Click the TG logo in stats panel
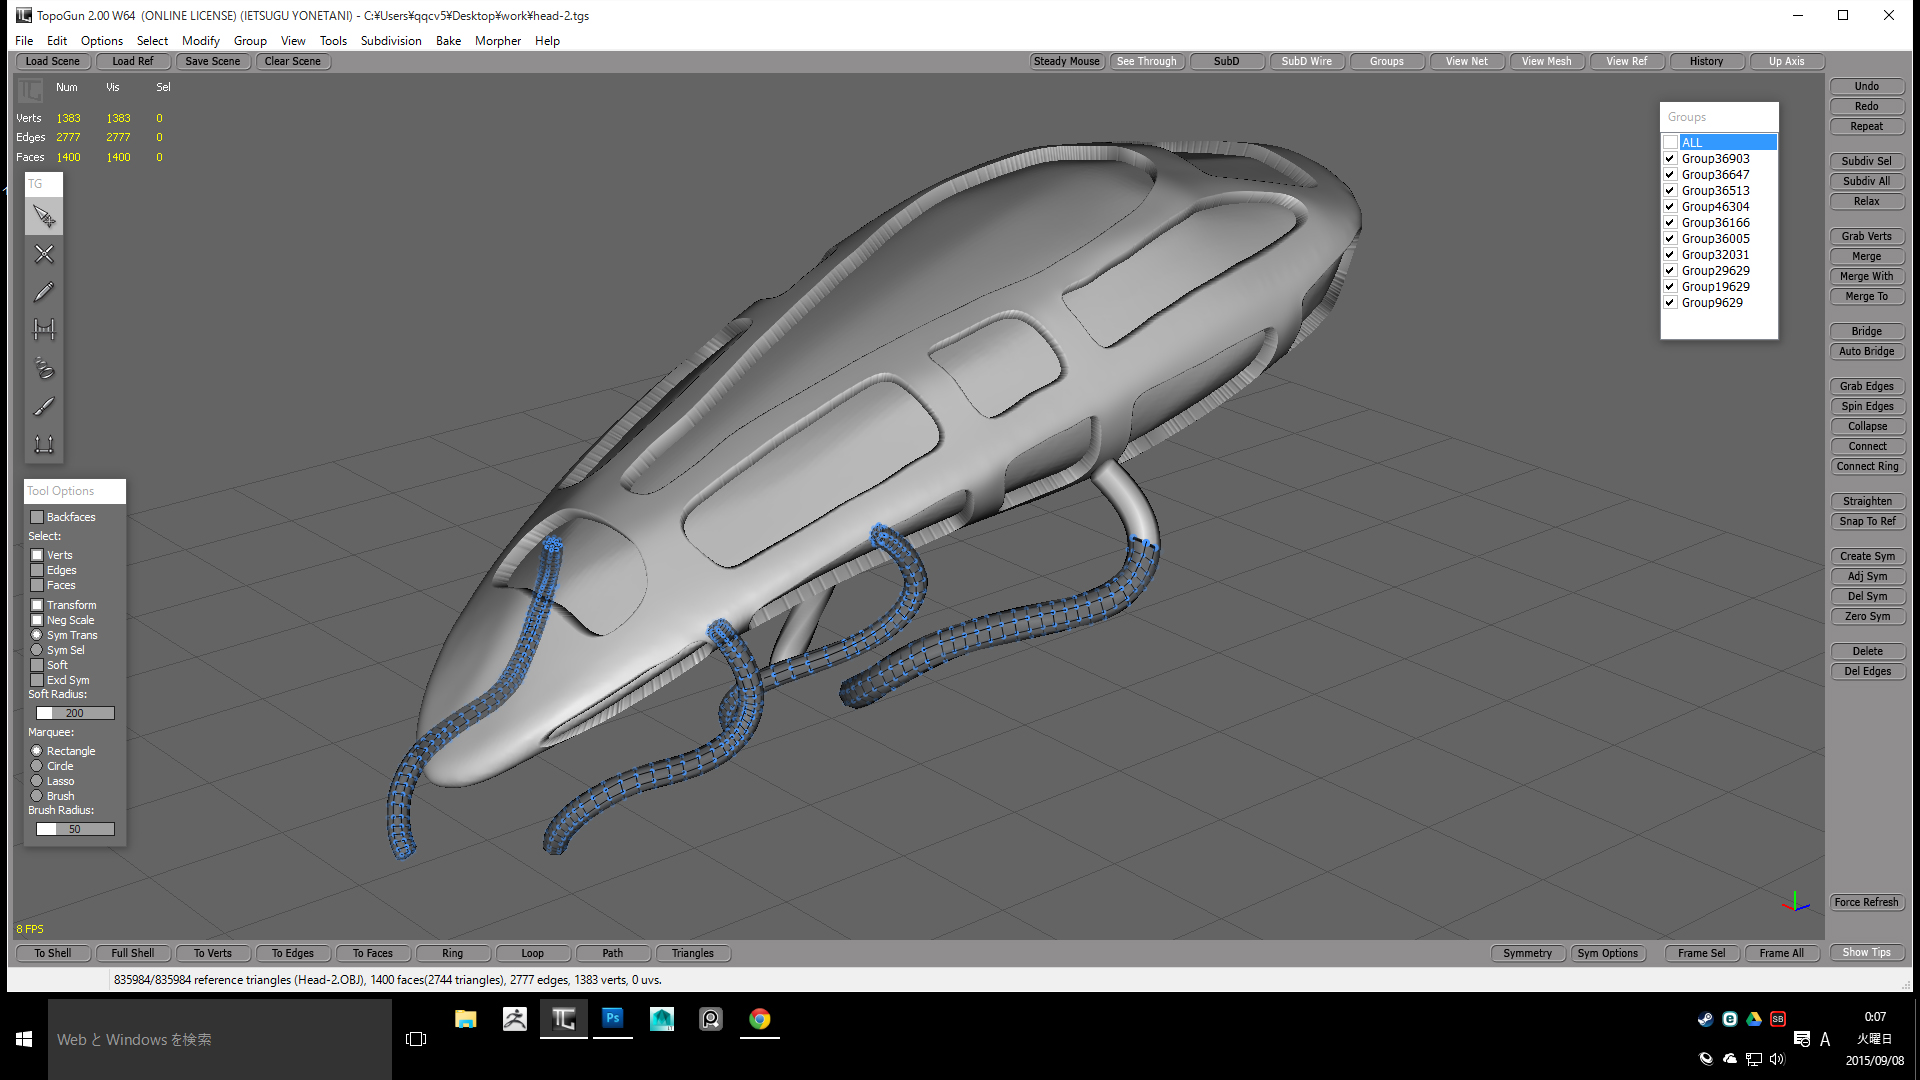Image resolution: width=1920 pixels, height=1080 pixels. pos(30,91)
